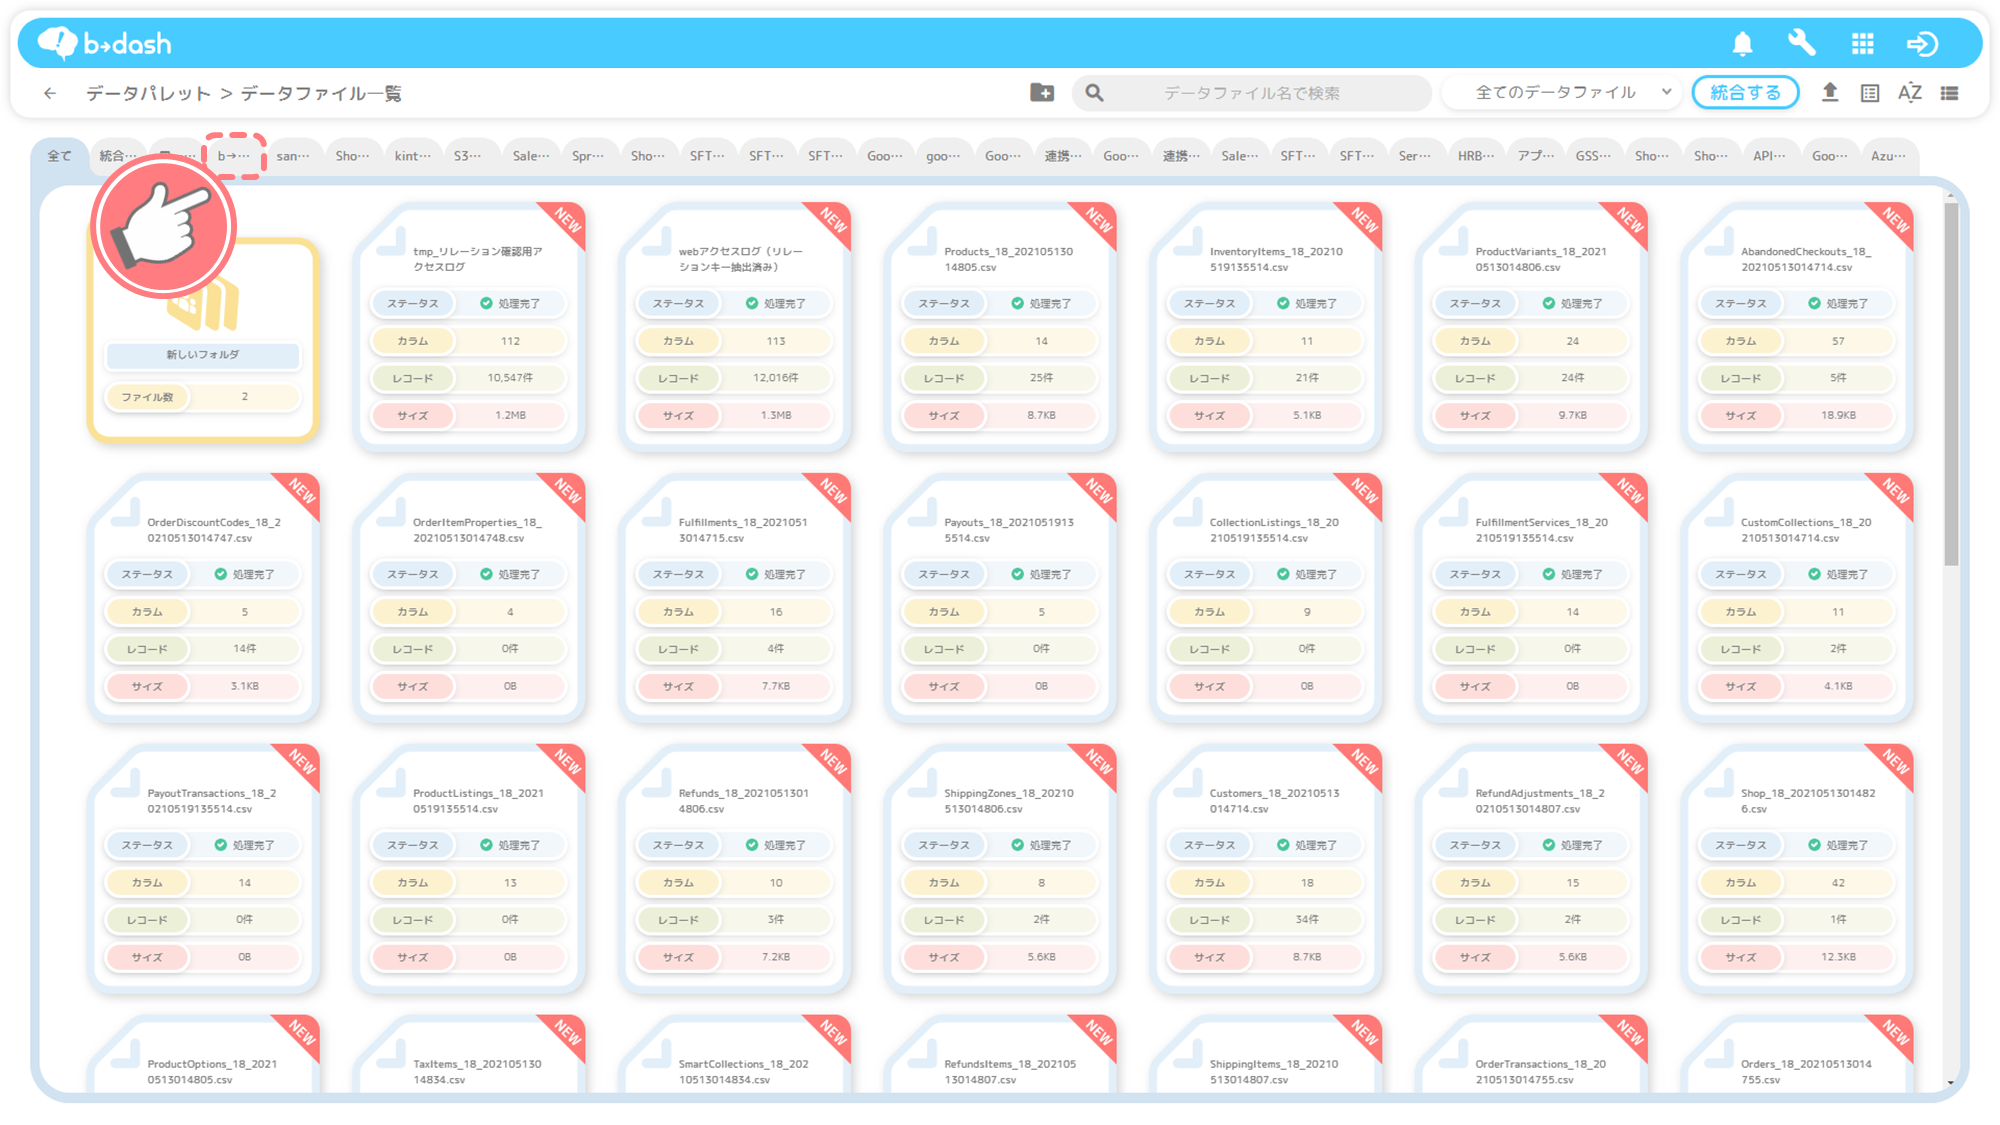The image size is (2000, 1125).
Task: Sort files with the AZ icon
Action: tap(1910, 93)
